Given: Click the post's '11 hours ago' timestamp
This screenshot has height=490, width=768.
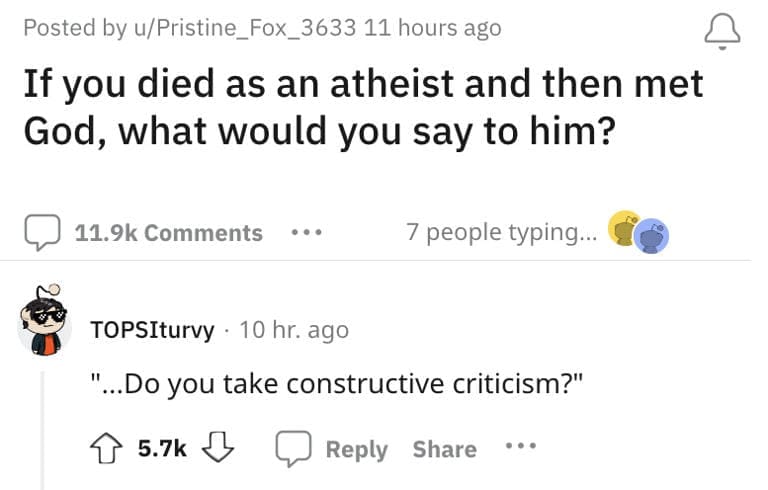Looking at the screenshot, I should [x=433, y=27].
